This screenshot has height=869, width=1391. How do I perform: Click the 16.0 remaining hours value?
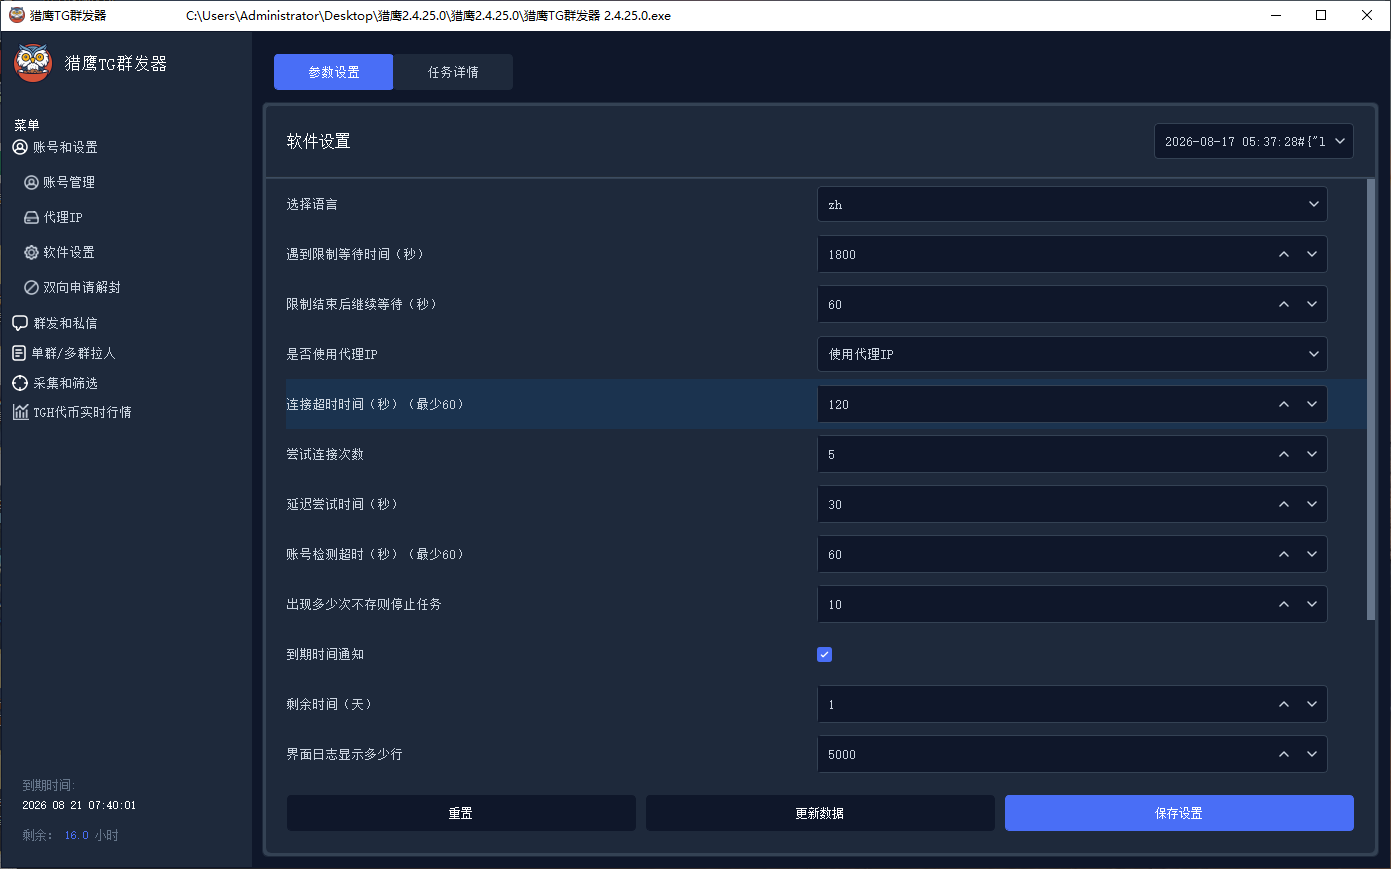[76, 835]
